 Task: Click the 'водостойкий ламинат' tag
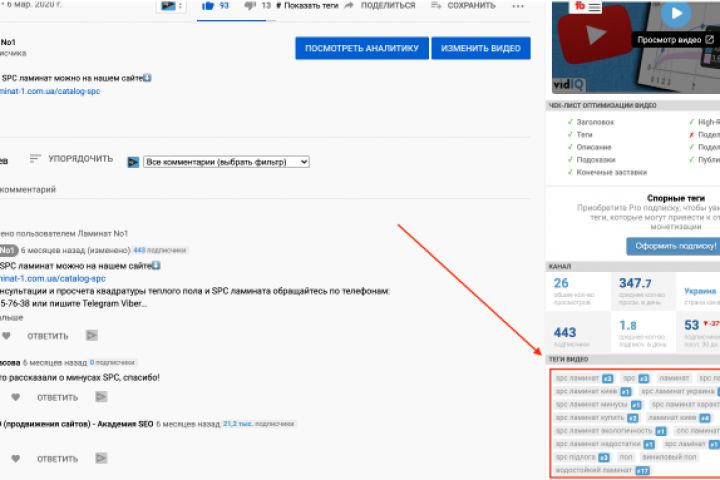[x=593, y=470]
